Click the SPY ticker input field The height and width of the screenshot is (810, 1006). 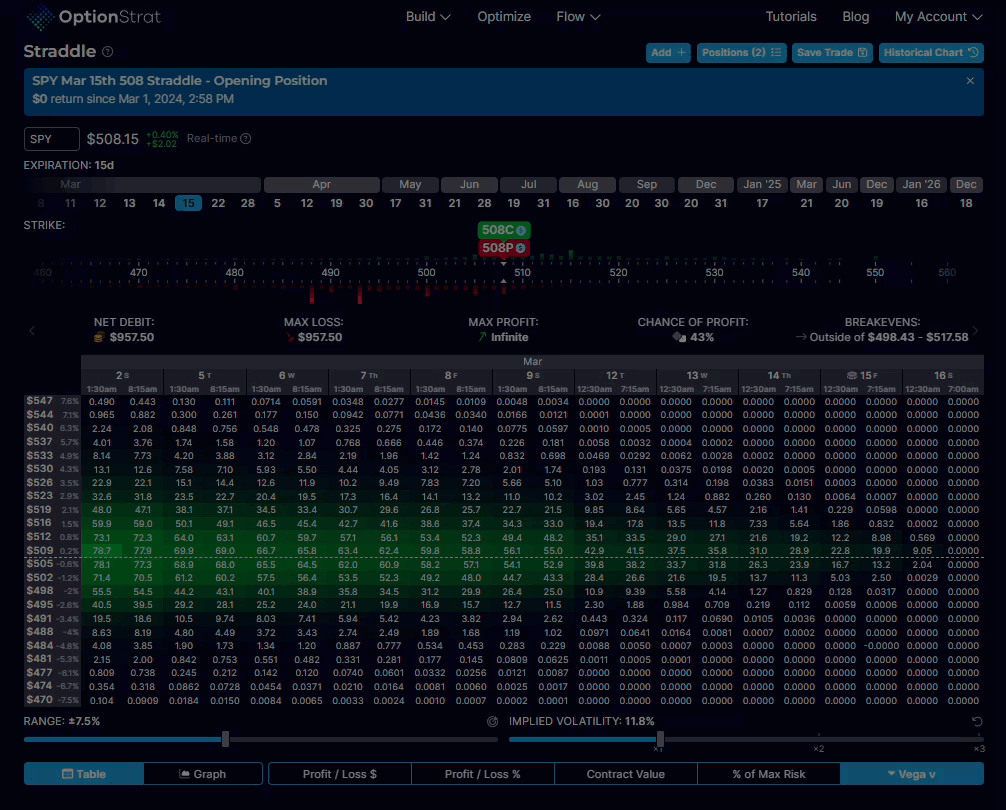pos(52,139)
